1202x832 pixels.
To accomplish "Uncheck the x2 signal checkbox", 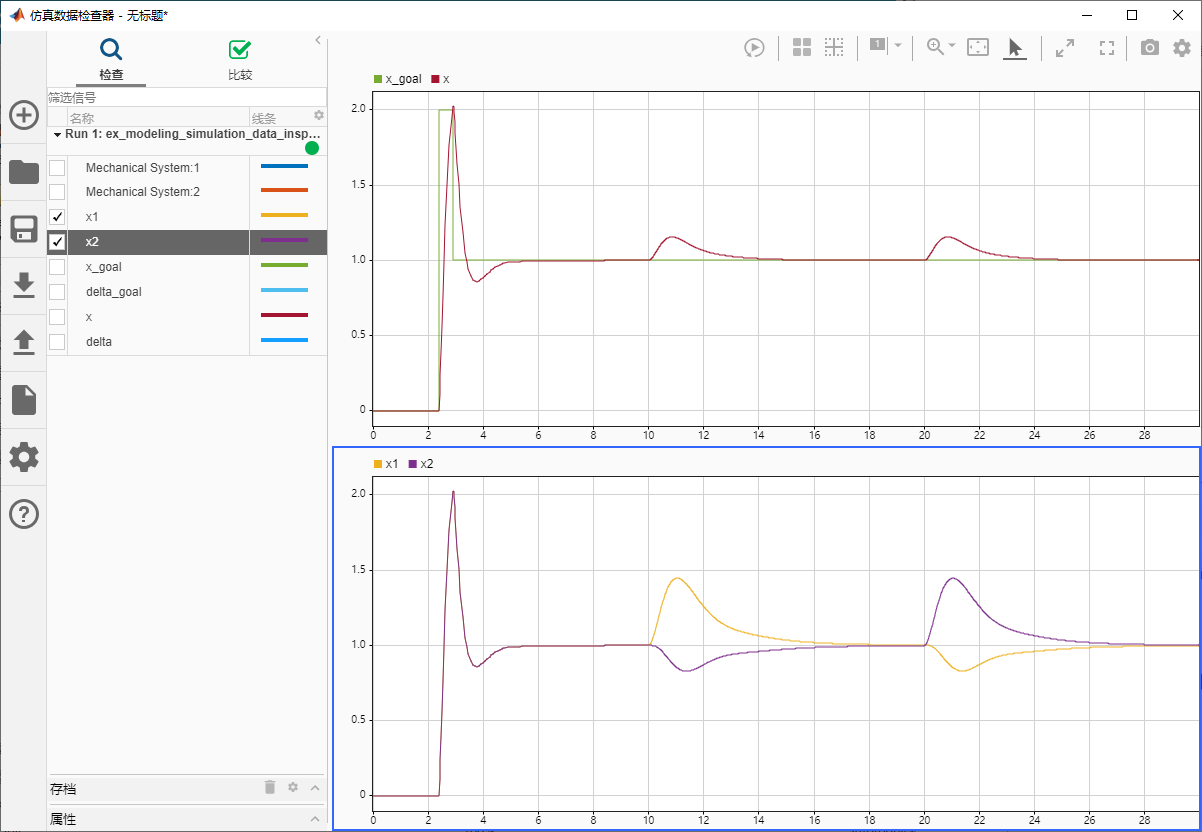I will tap(57, 242).
